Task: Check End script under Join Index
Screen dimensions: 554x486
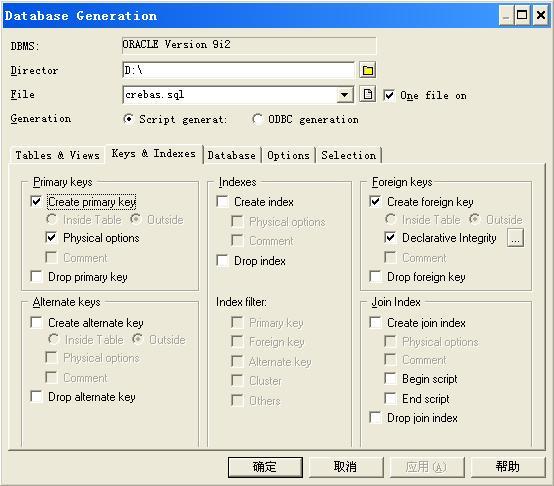Action: 390,398
